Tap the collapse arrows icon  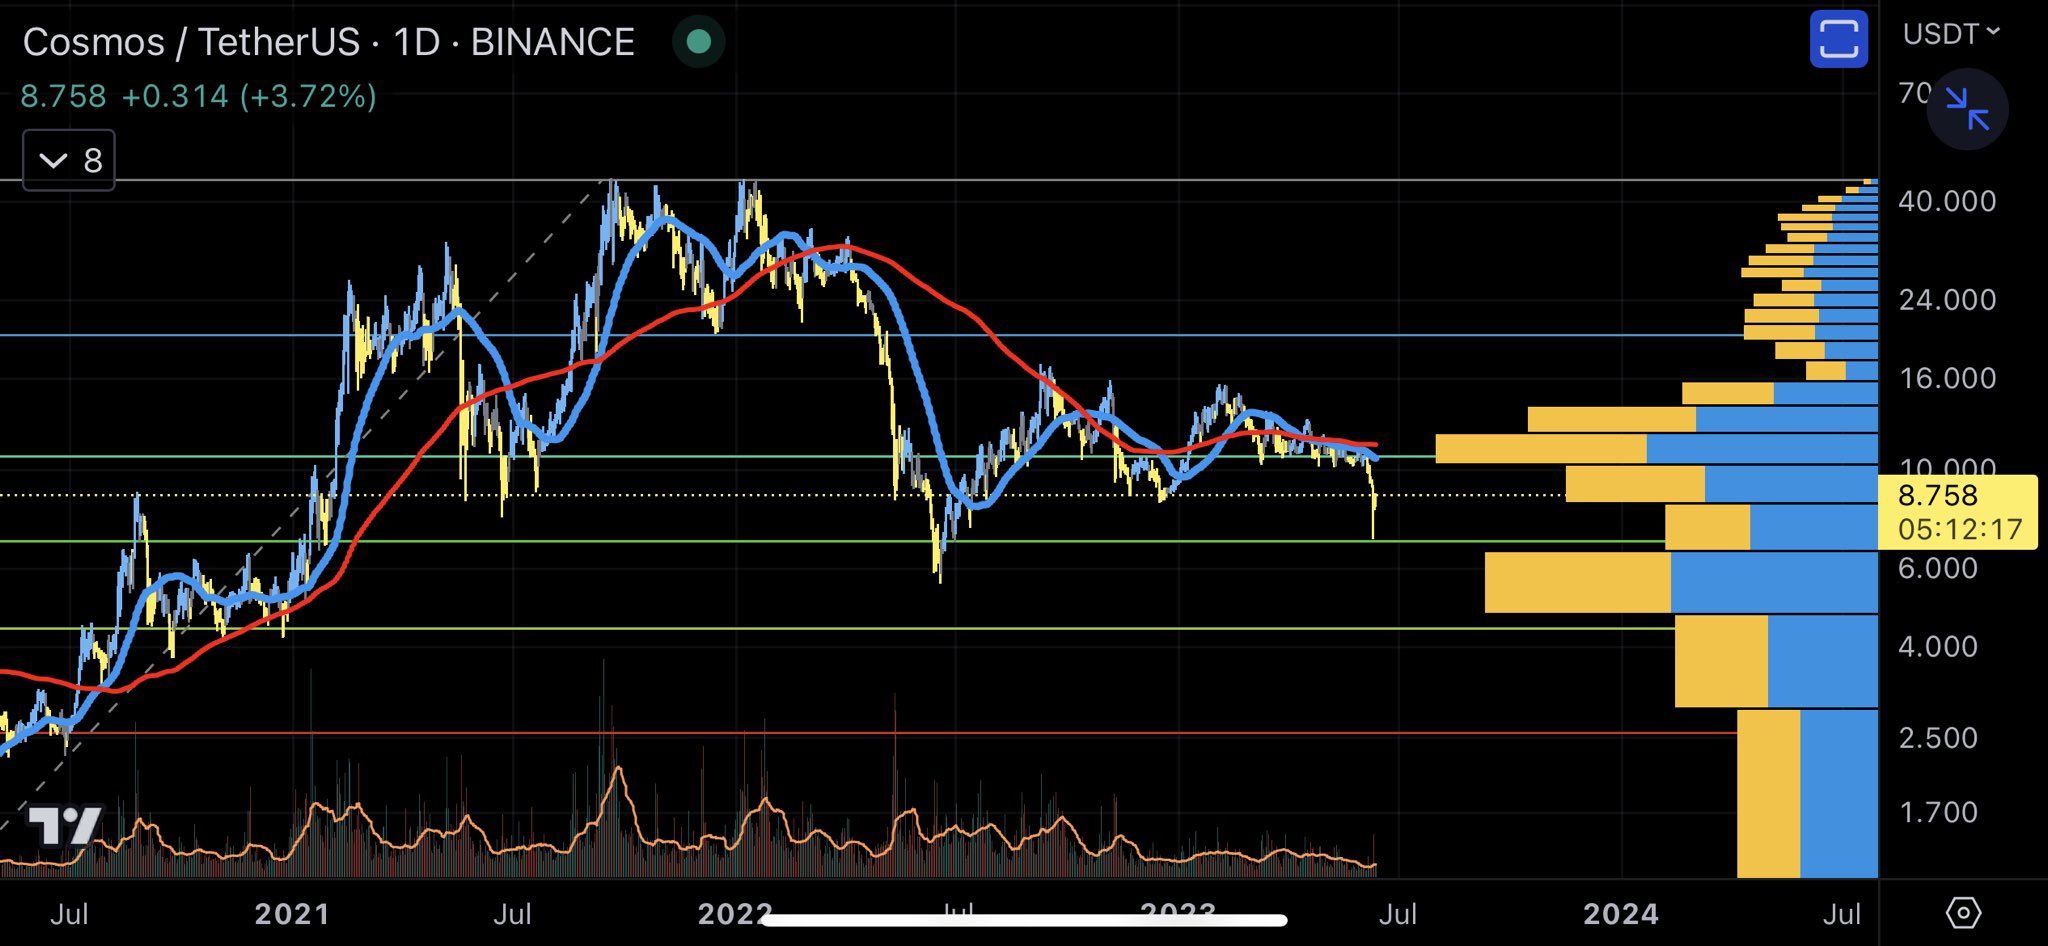pos(1967,109)
